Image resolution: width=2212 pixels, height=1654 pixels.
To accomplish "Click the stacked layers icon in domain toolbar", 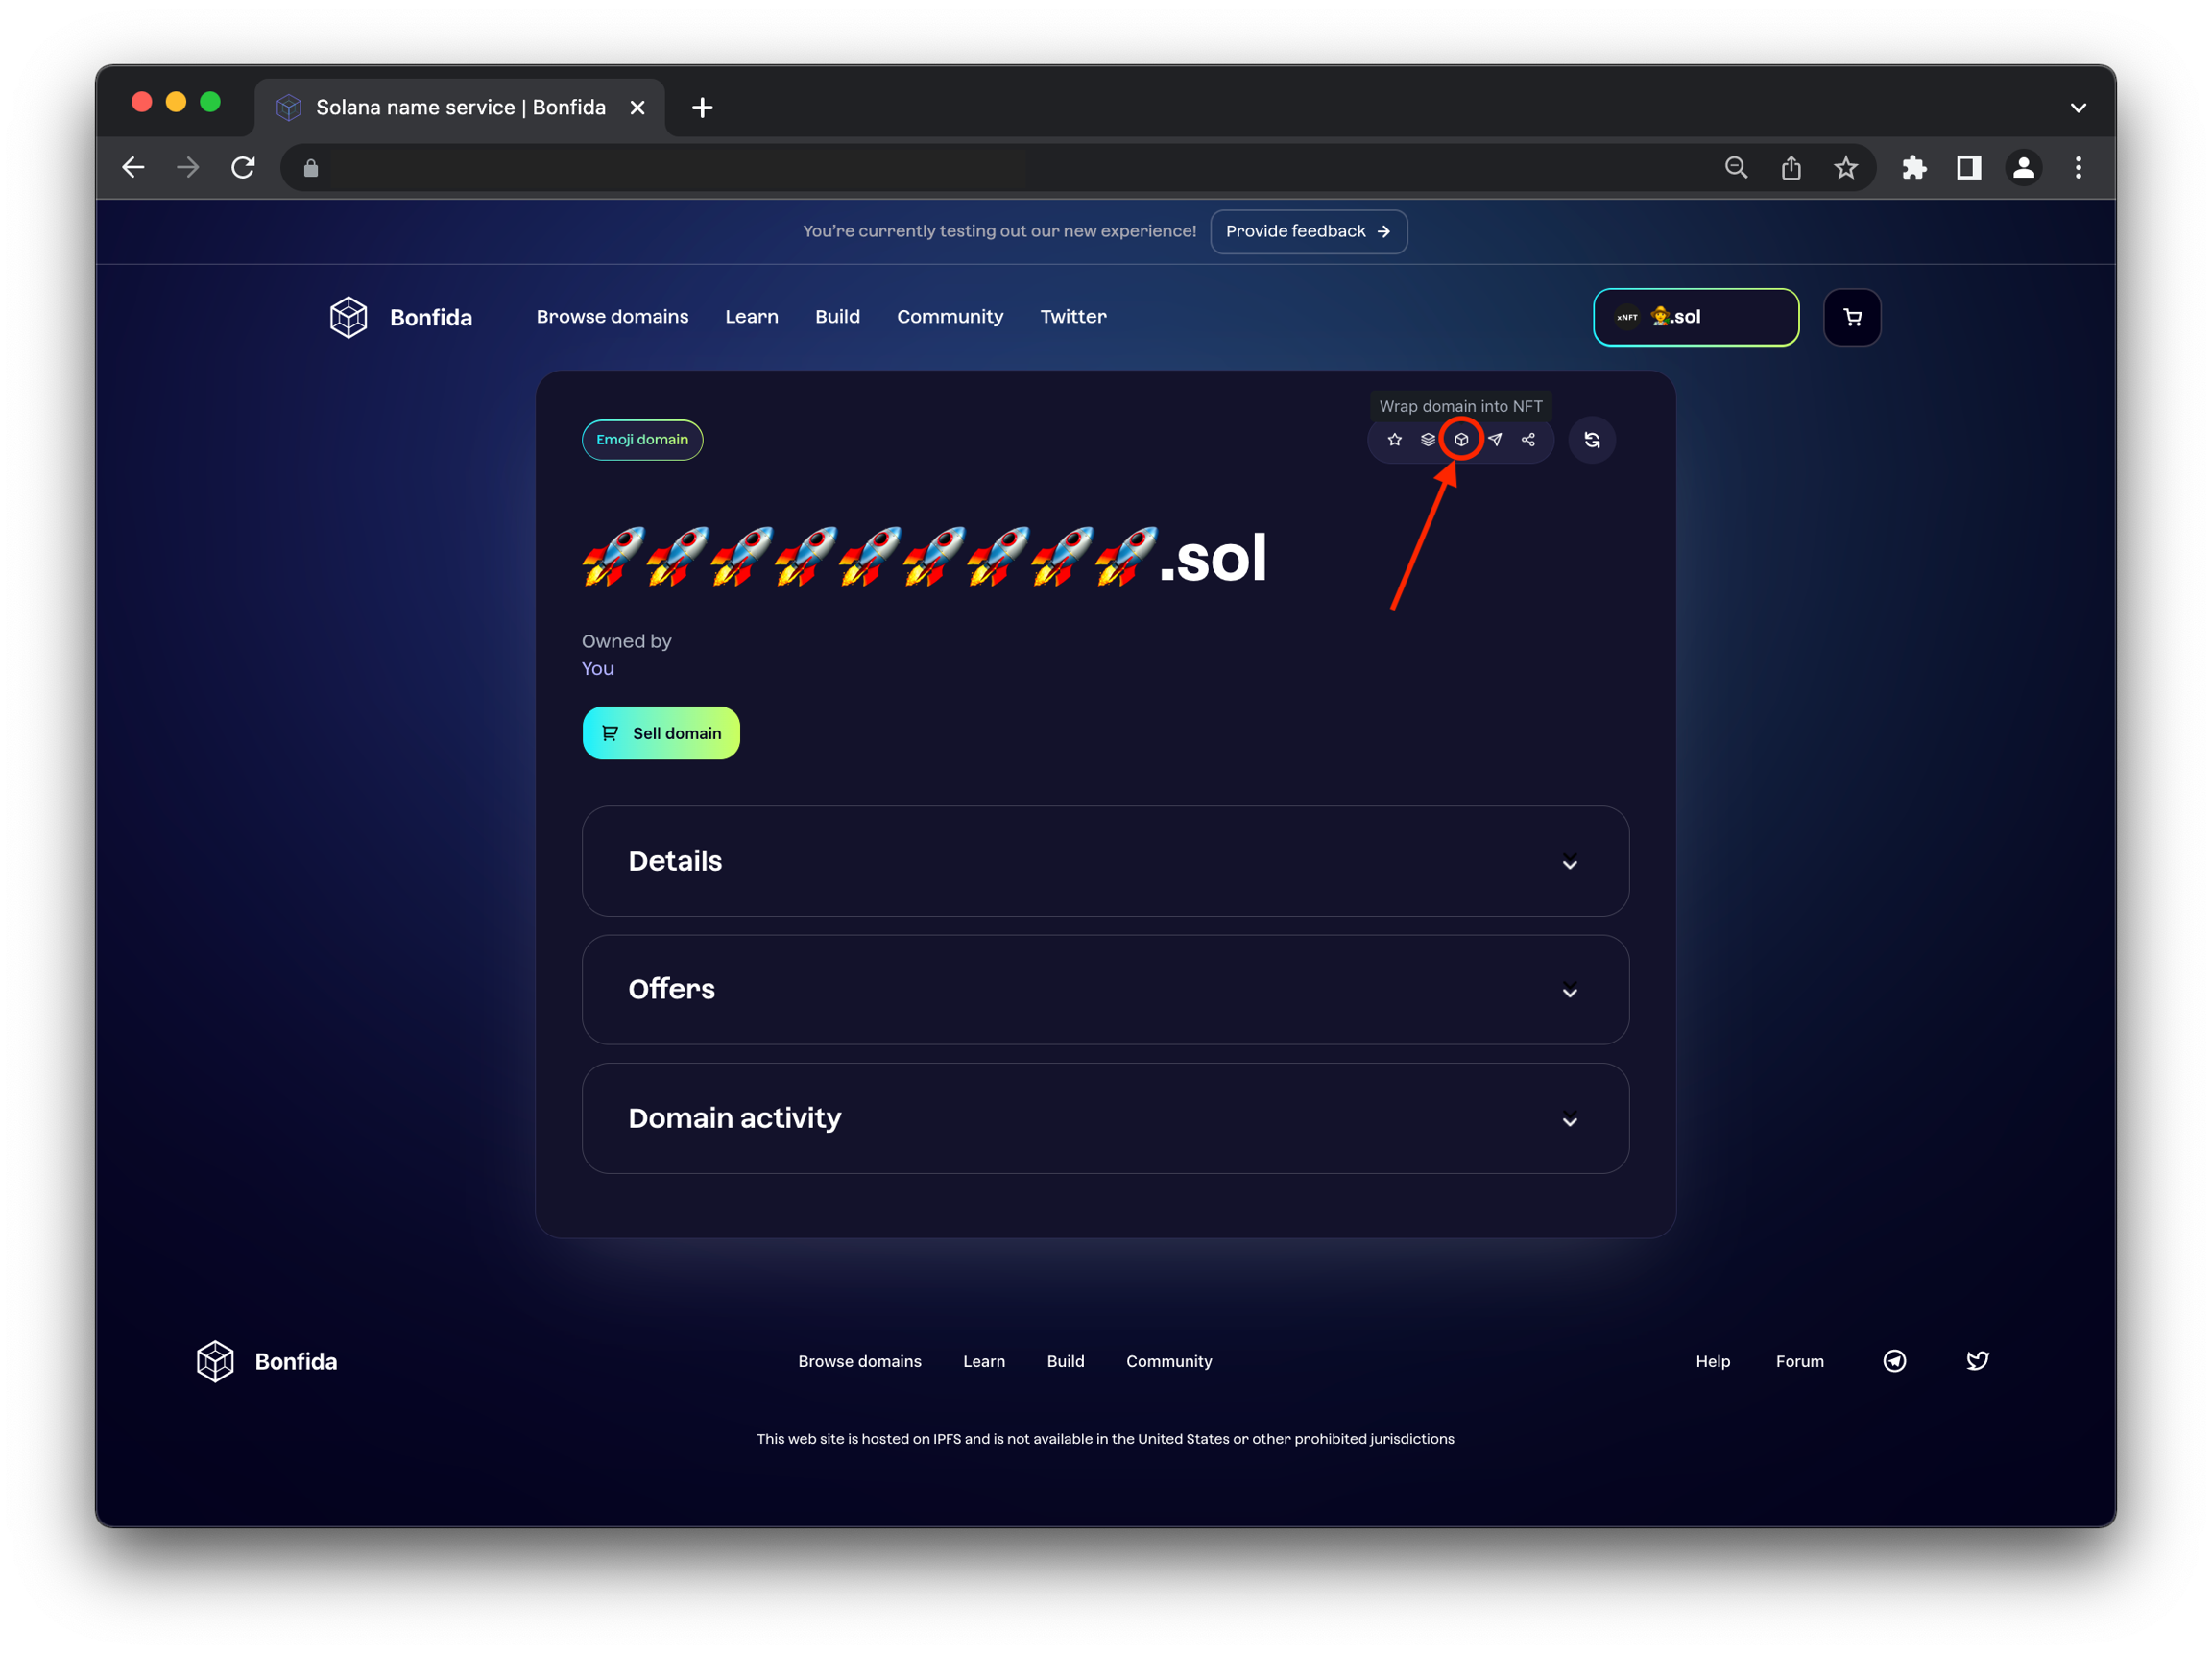I will pos(1428,440).
